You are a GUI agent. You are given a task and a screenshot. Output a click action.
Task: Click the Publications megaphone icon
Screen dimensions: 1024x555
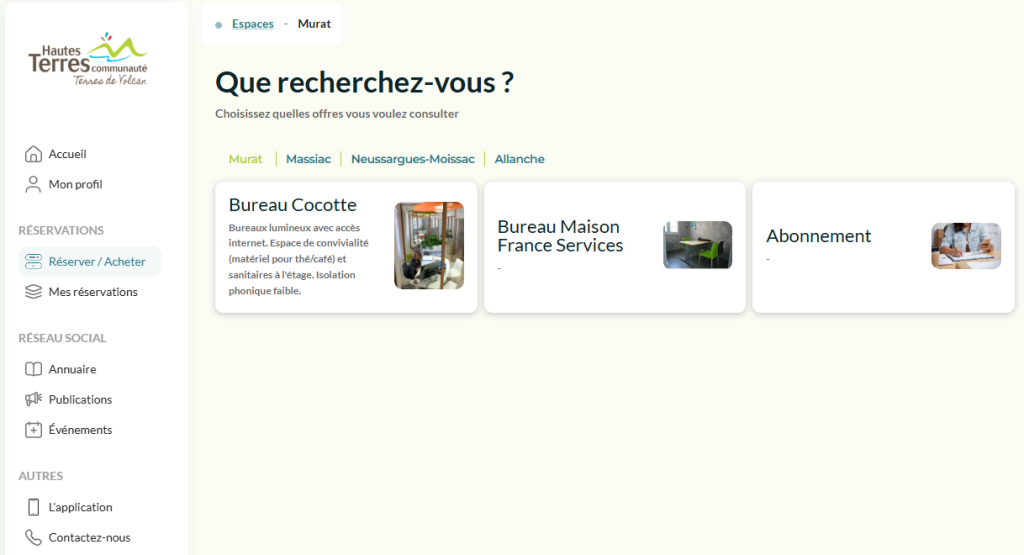[x=33, y=399]
